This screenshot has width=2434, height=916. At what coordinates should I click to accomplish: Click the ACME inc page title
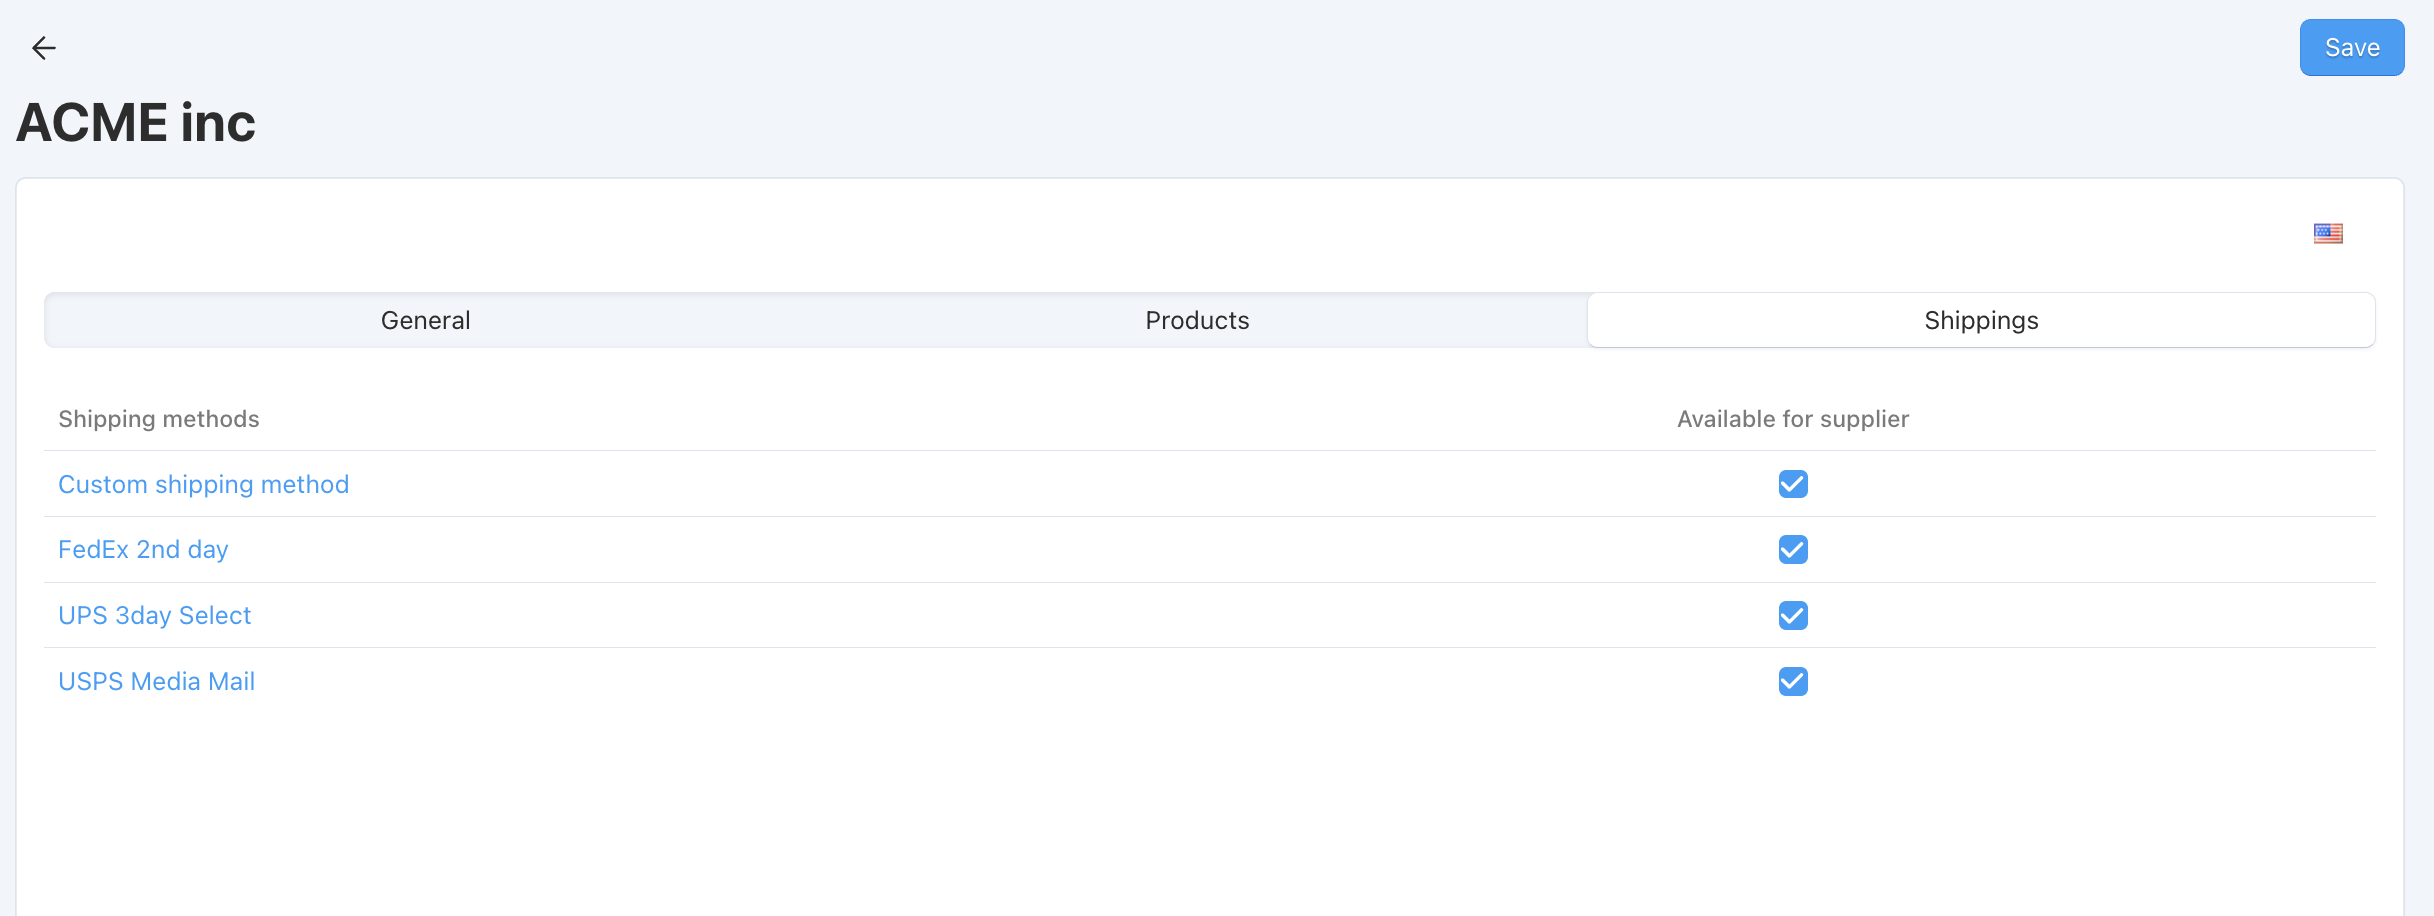pos(136,123)
